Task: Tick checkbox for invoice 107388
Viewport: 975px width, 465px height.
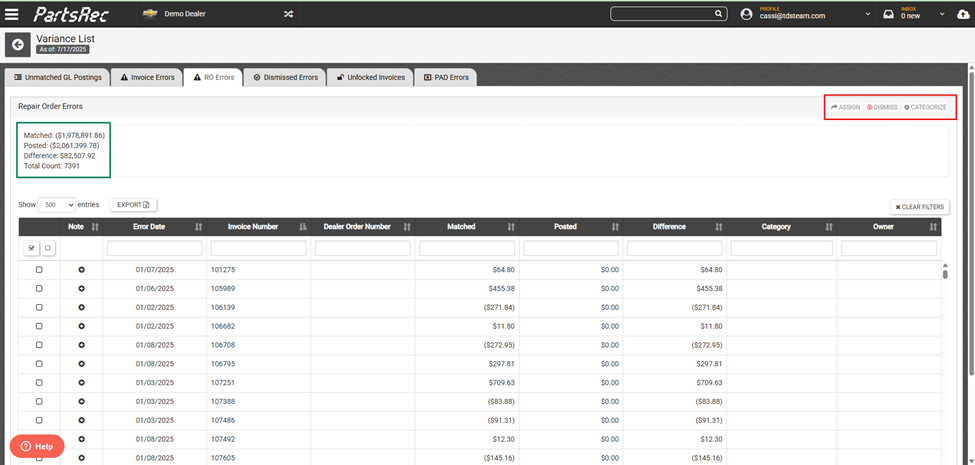Action: pyautogui.click(x=39, y=401)
